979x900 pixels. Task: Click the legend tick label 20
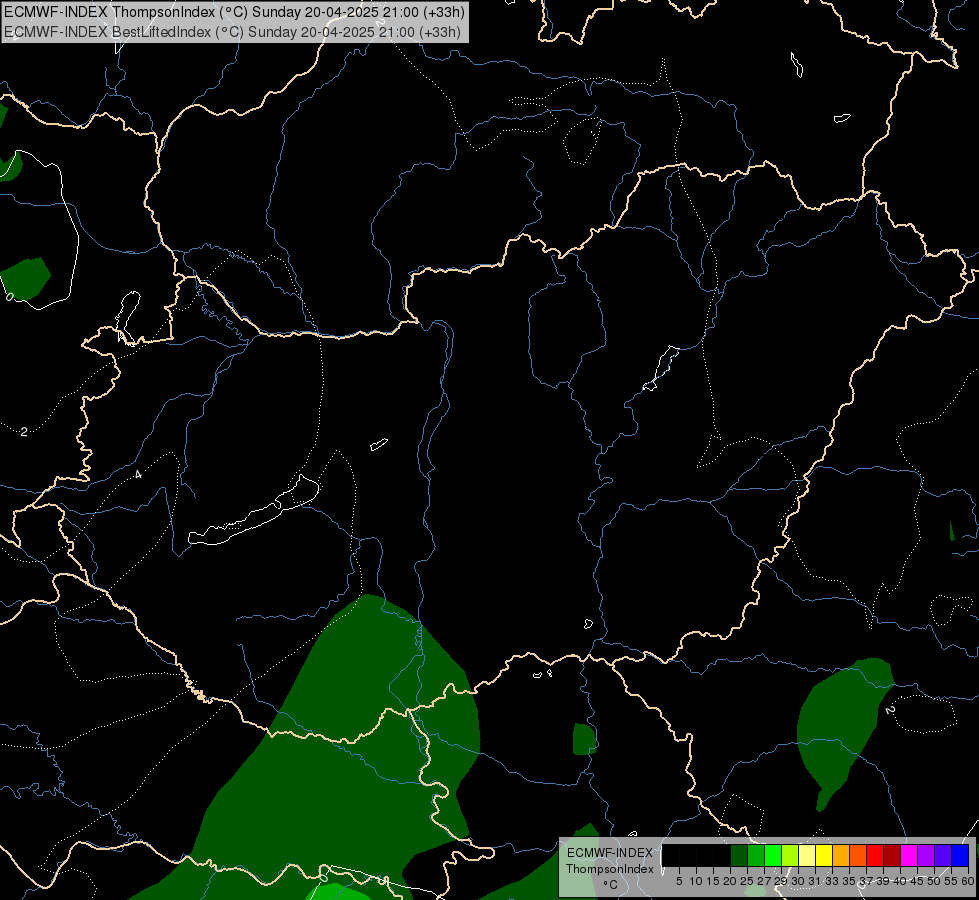[730, 881]
